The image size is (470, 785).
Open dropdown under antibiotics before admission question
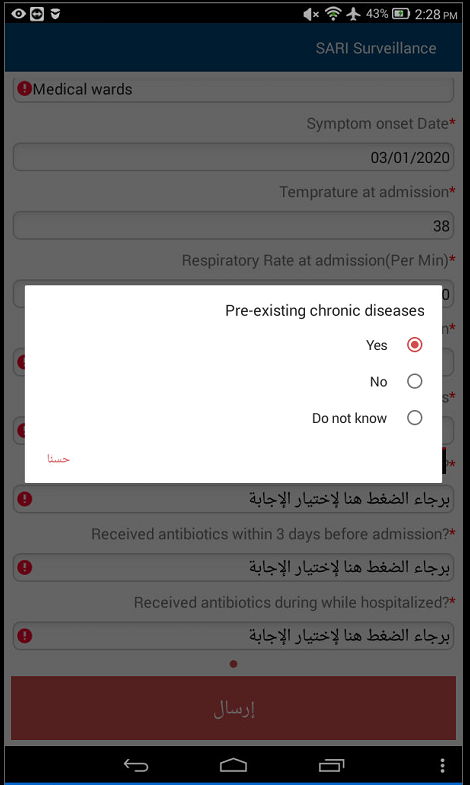coord(233,567)
